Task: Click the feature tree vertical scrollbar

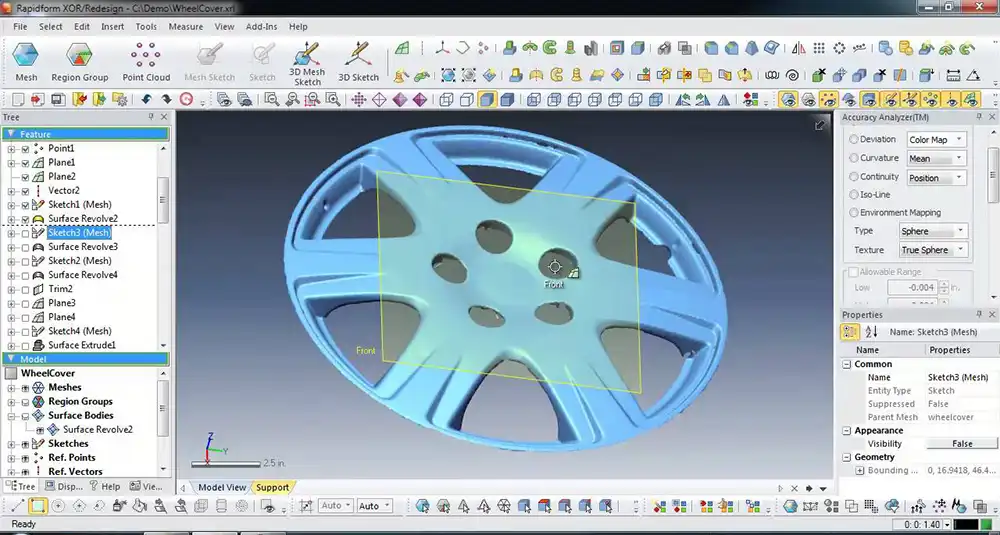Action: coord(163,199)
